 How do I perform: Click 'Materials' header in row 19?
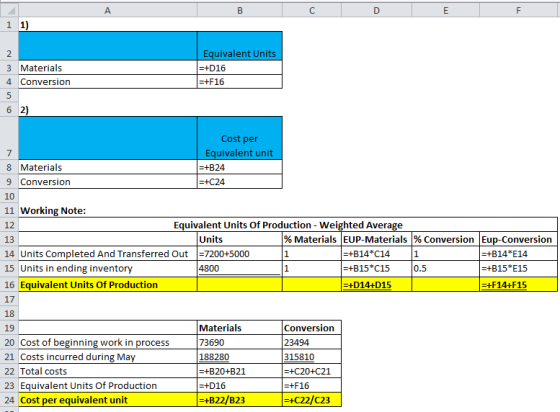tap(240, 328)
